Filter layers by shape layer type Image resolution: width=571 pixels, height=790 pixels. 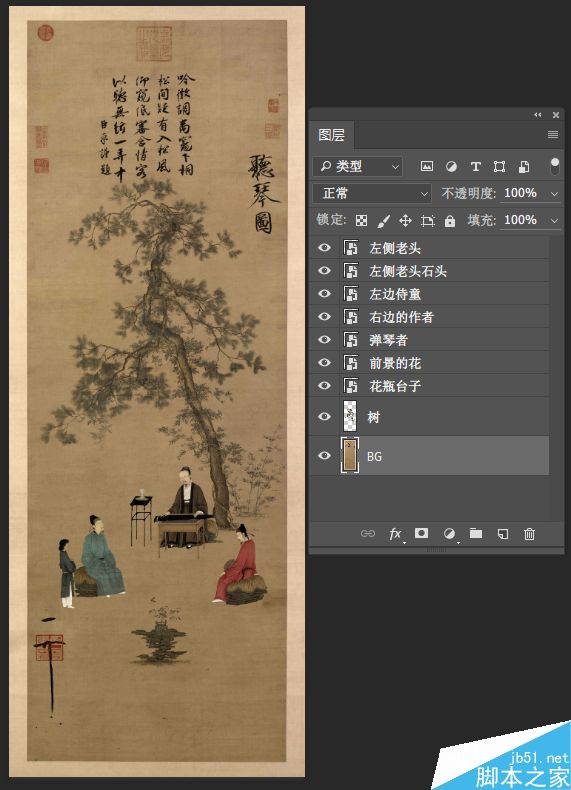tap(499, 166)
